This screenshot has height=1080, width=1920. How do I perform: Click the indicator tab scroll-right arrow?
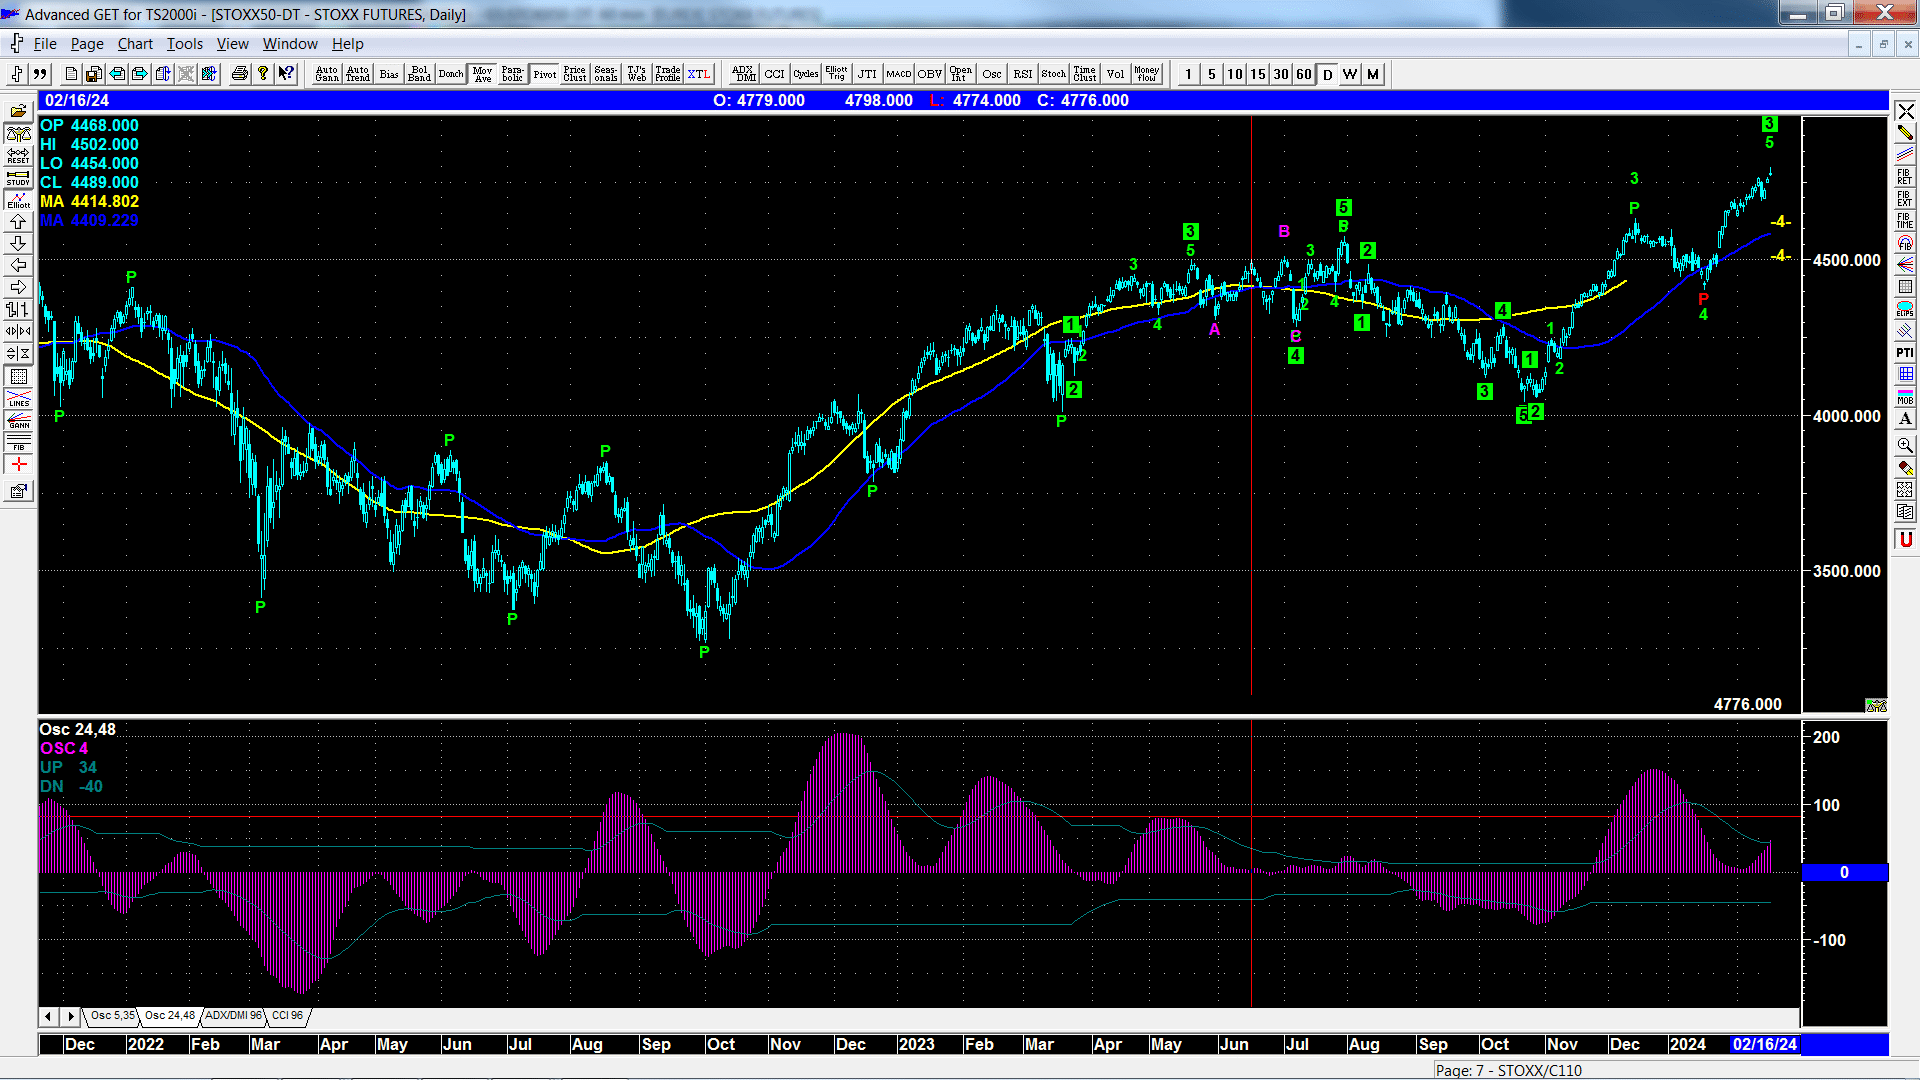tap(70, 1016)
